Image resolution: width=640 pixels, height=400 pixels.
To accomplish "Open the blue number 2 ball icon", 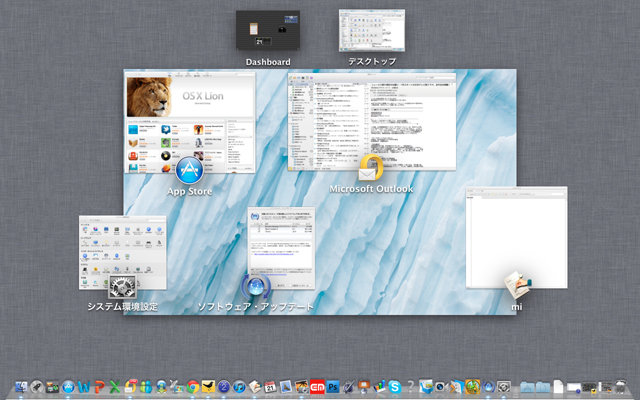I will tap(224, 387).
